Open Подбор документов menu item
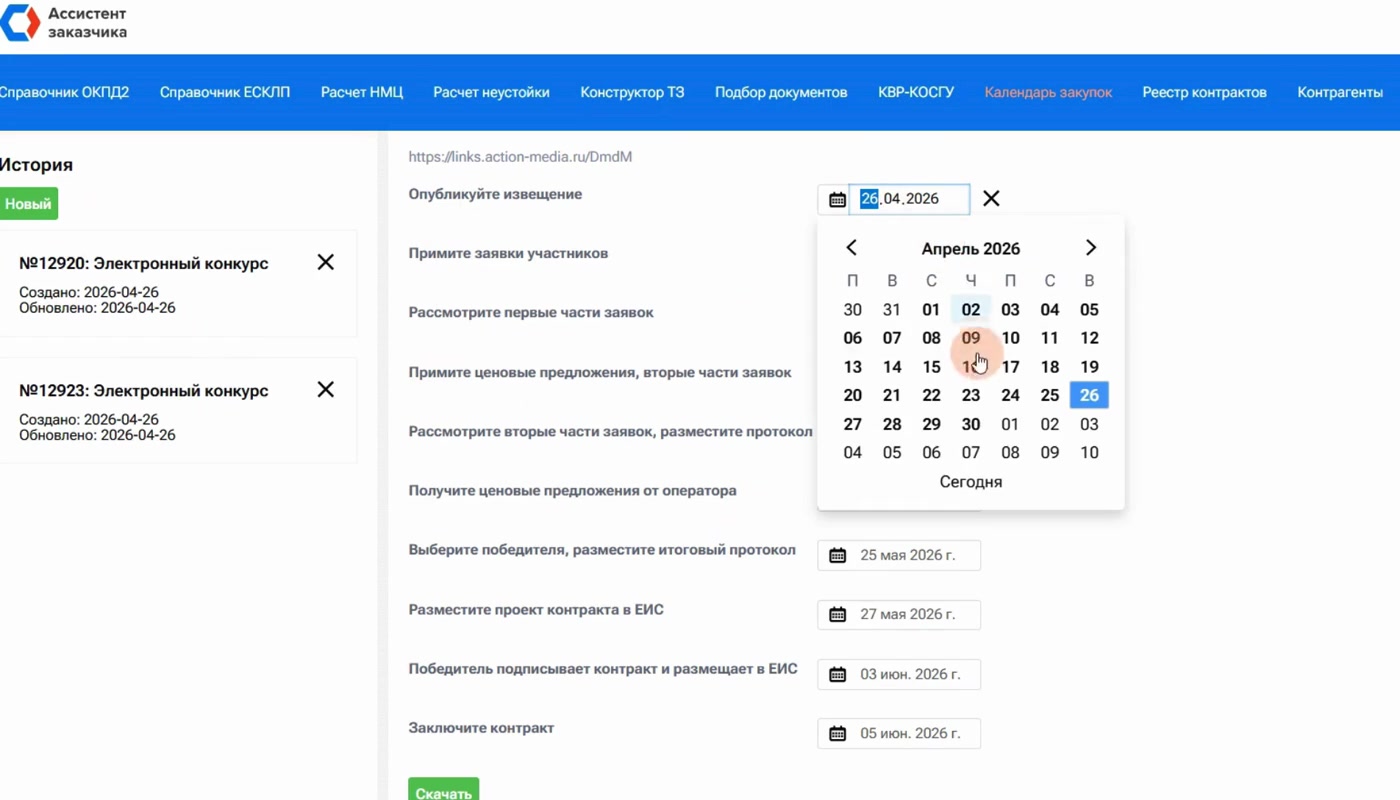Screen dimensions: 1400x800 pos(781,92)
